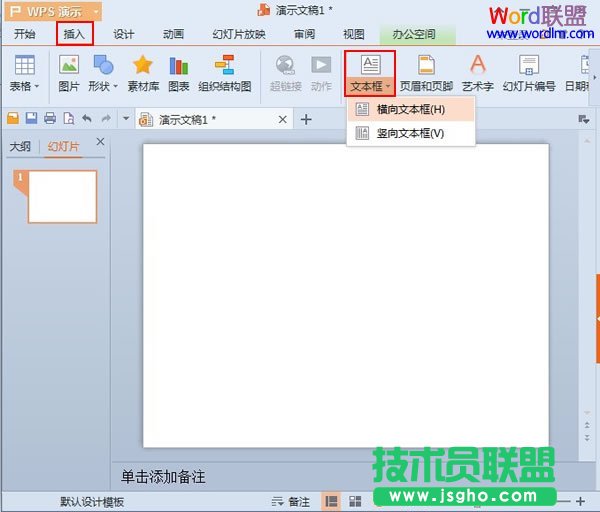
Task: Click 单击添加备注 notes field
Action: 163,477
